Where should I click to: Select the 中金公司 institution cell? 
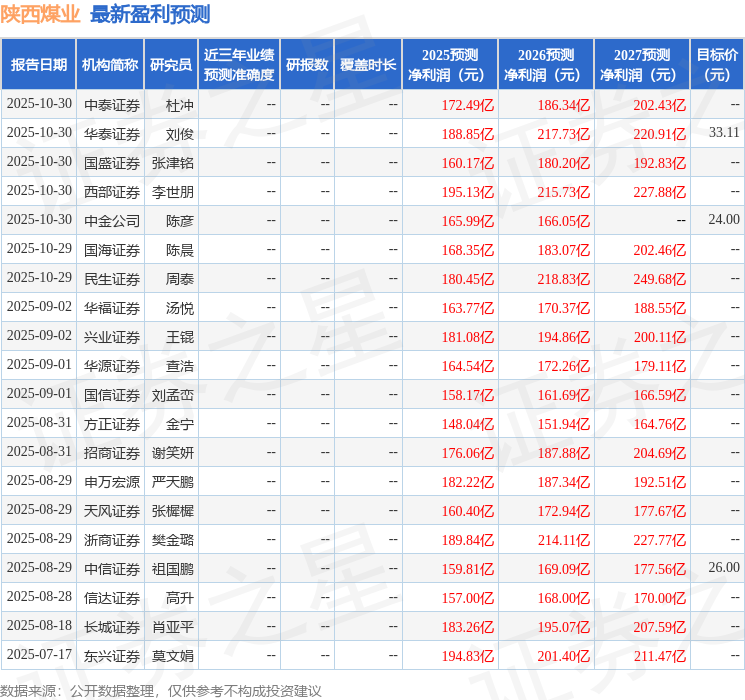[112, 221]
